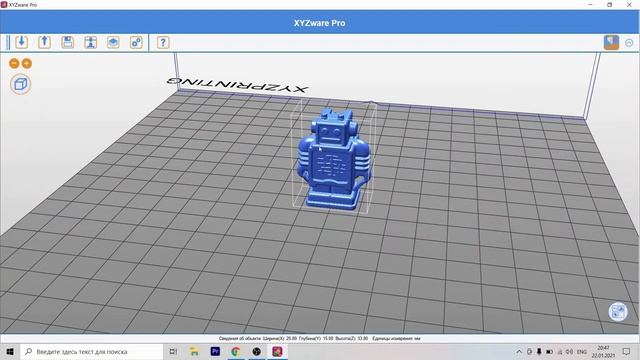Open the OBS Studio taskbar icon
The height and width of the screenshot is (360, 640).
tap(256, 351)
